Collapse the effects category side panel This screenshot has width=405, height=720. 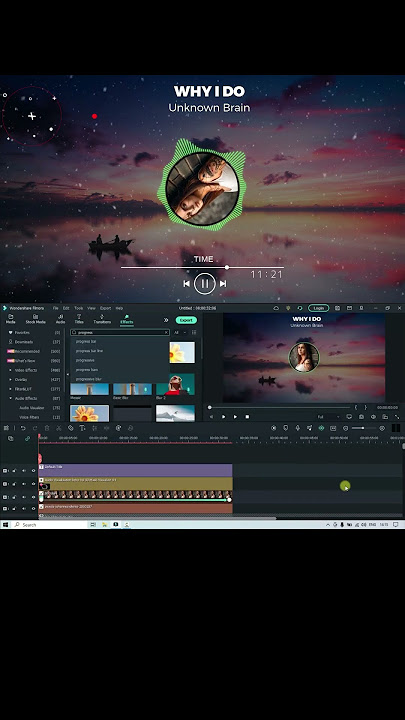[68, 375]
